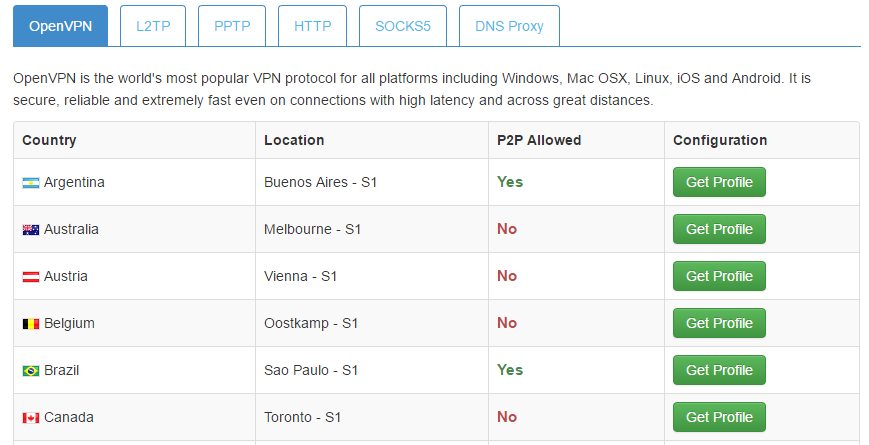This screenshot has height=445, width=869.
Task: Get Profile for Austria Vienna
Action: tap(719, 276)
